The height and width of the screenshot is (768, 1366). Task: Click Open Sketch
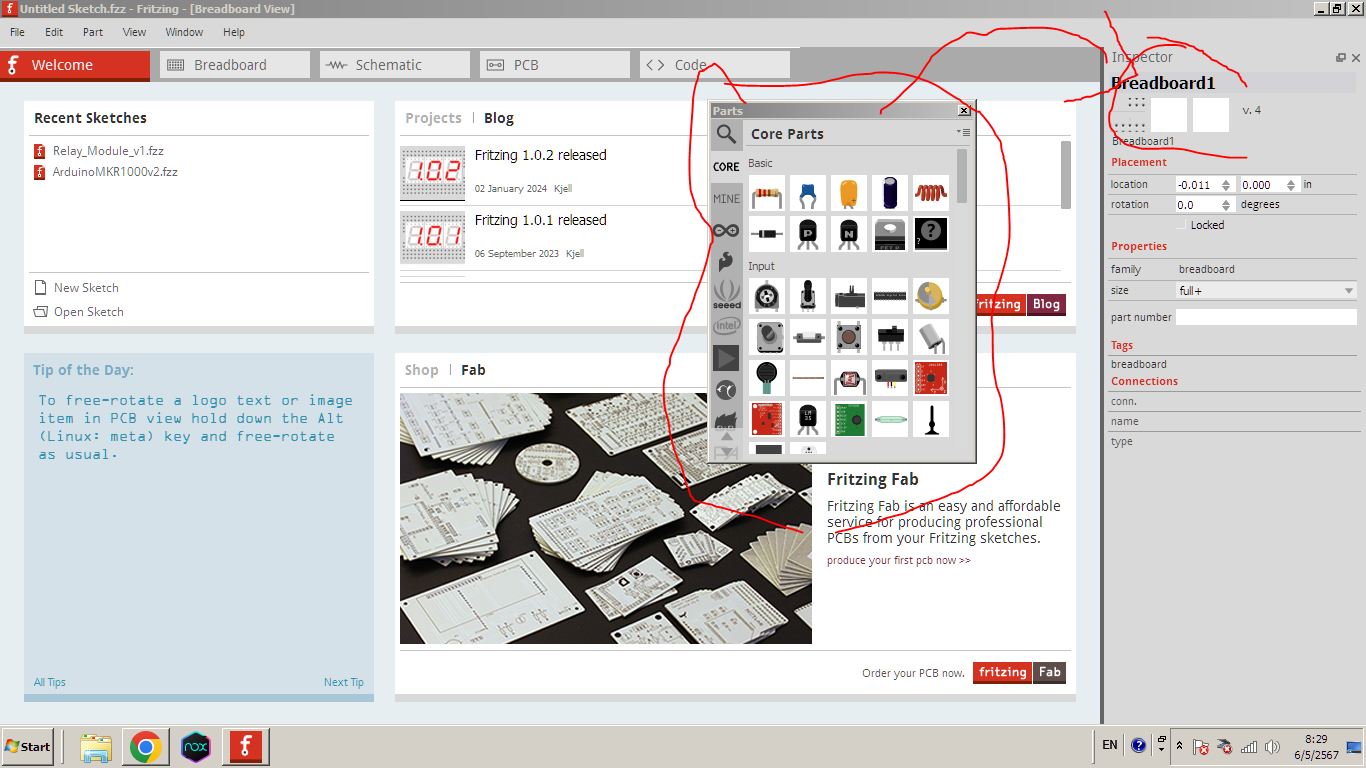(x=89, y=312)
